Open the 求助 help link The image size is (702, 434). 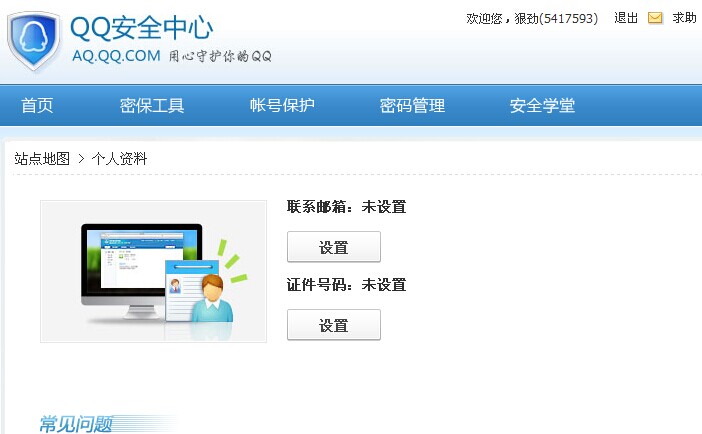pos(685,18)
